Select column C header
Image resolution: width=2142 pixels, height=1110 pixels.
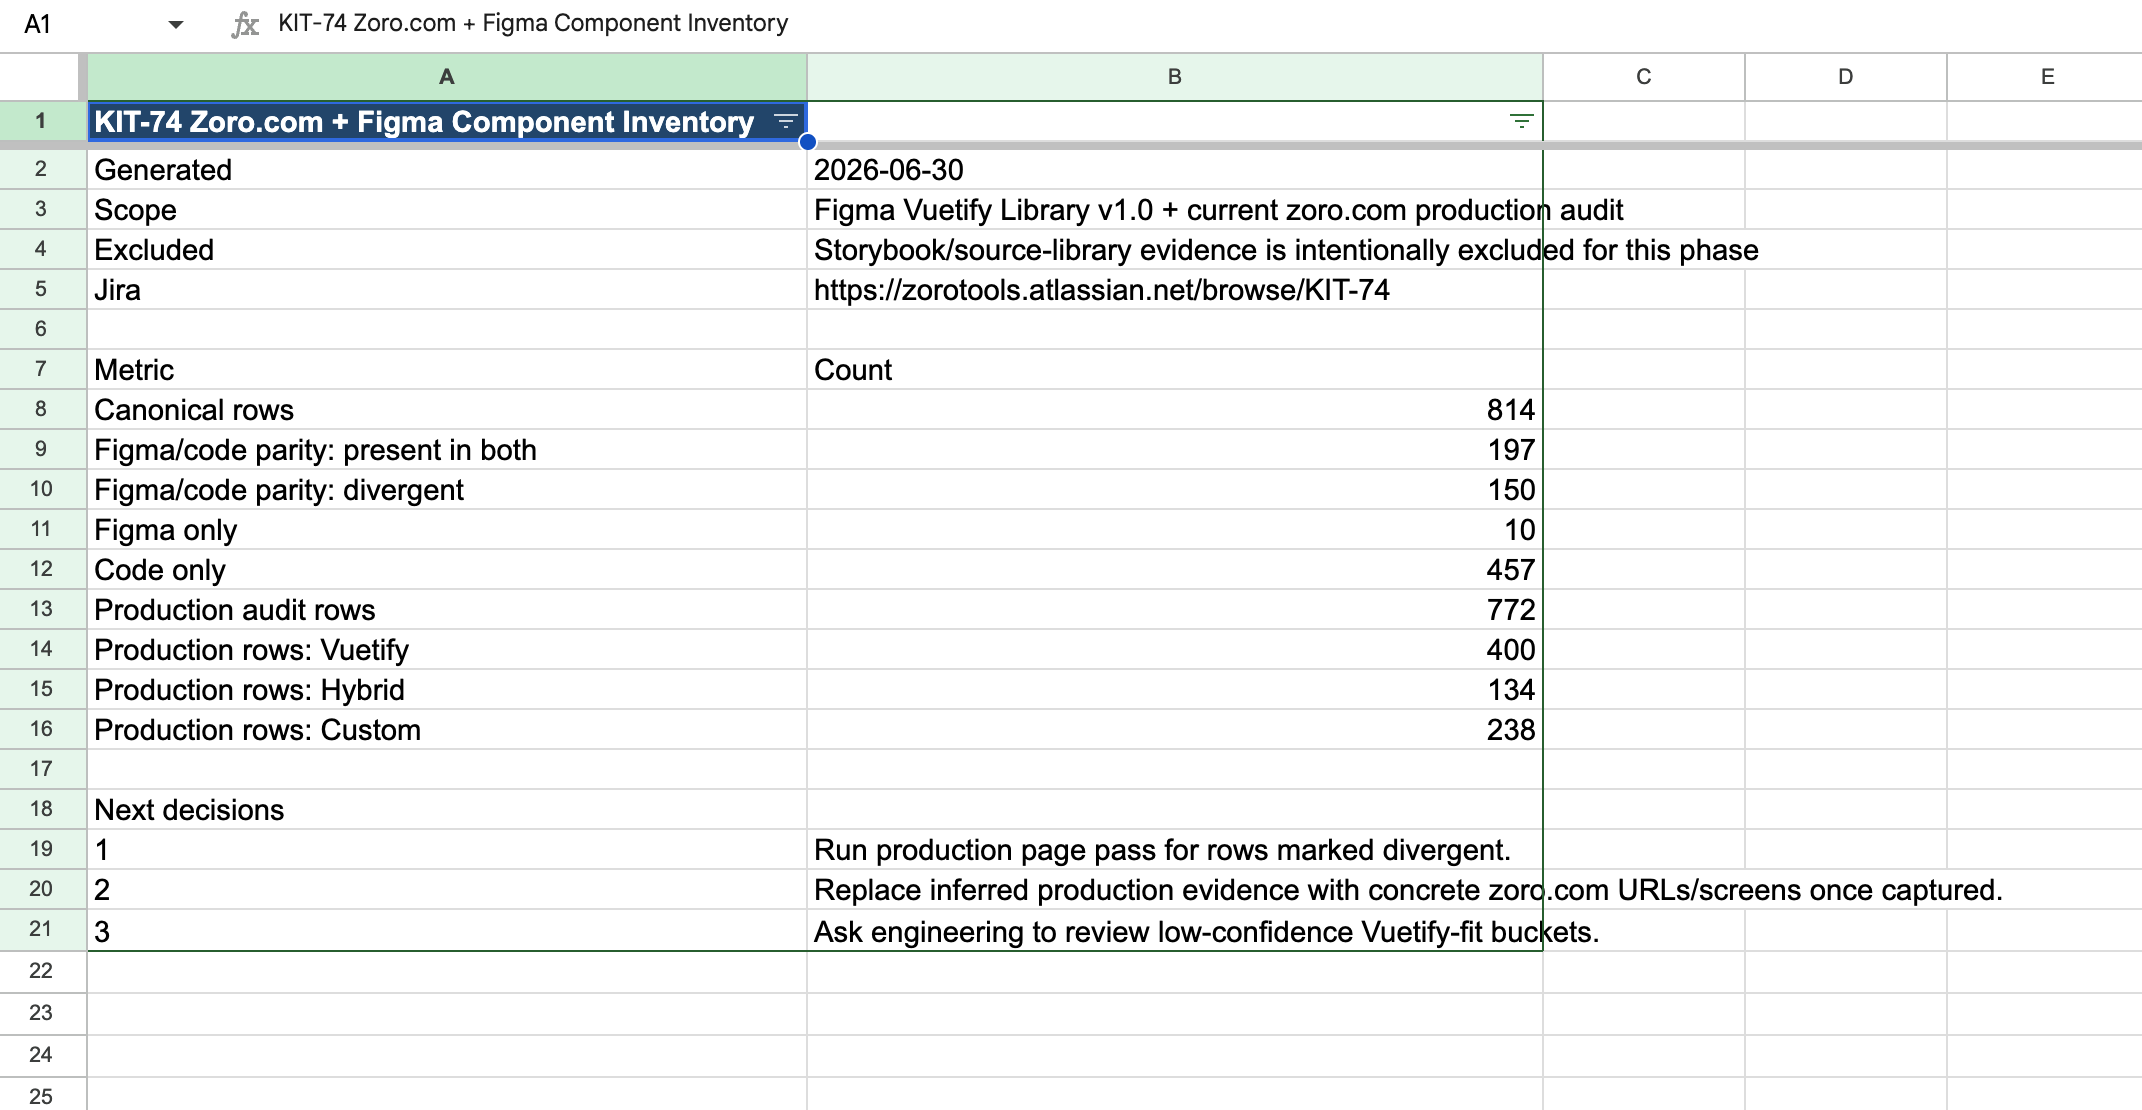tap(1643, 77)
